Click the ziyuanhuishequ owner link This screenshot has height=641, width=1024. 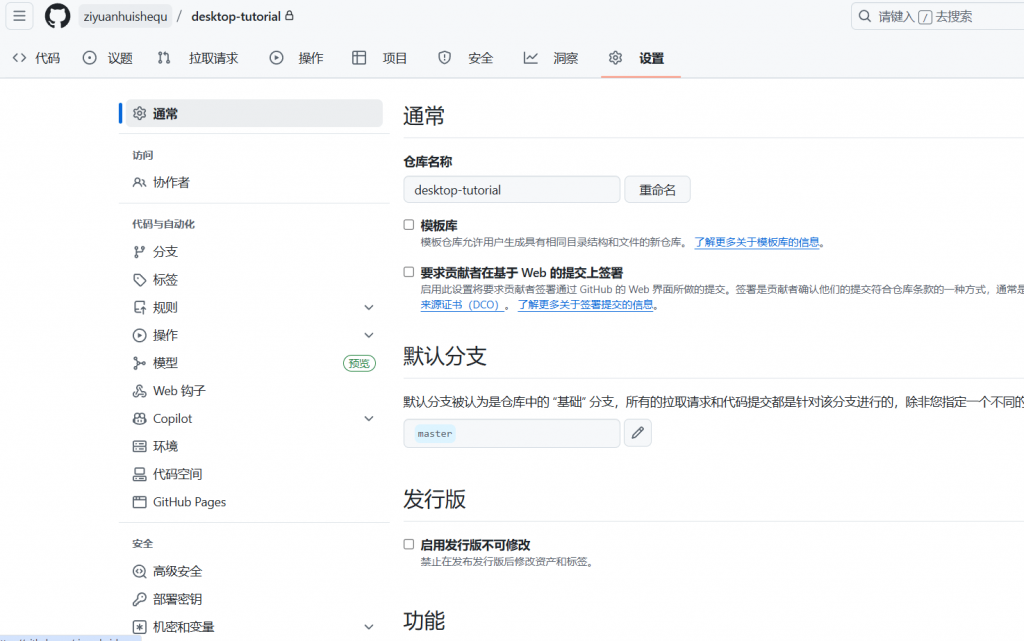[125, 16]
